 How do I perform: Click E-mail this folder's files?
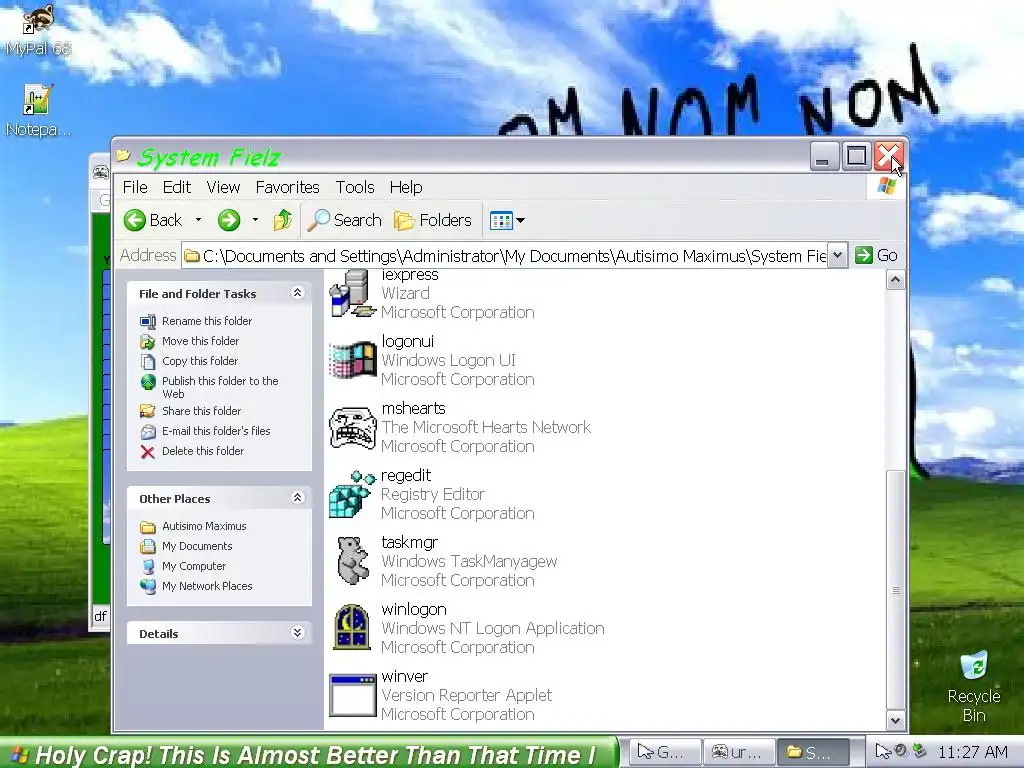coord(216,431)
